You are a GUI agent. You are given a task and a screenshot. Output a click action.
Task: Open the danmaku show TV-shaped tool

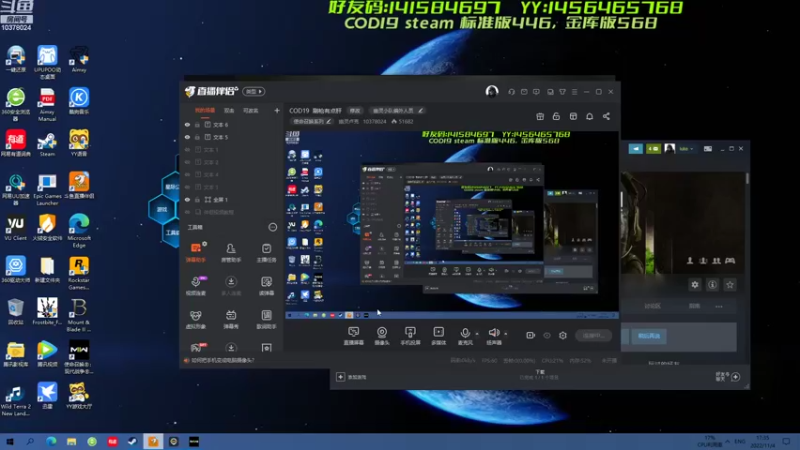point(231,319)
